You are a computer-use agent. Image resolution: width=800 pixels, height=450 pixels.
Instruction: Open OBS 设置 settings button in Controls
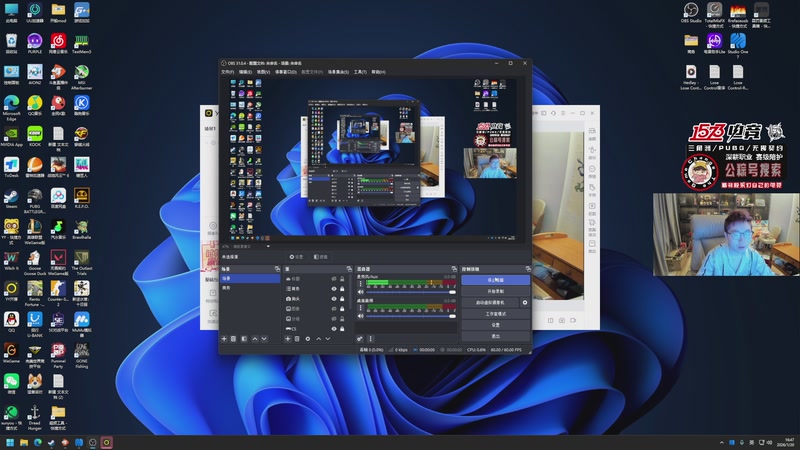point(495,325)
